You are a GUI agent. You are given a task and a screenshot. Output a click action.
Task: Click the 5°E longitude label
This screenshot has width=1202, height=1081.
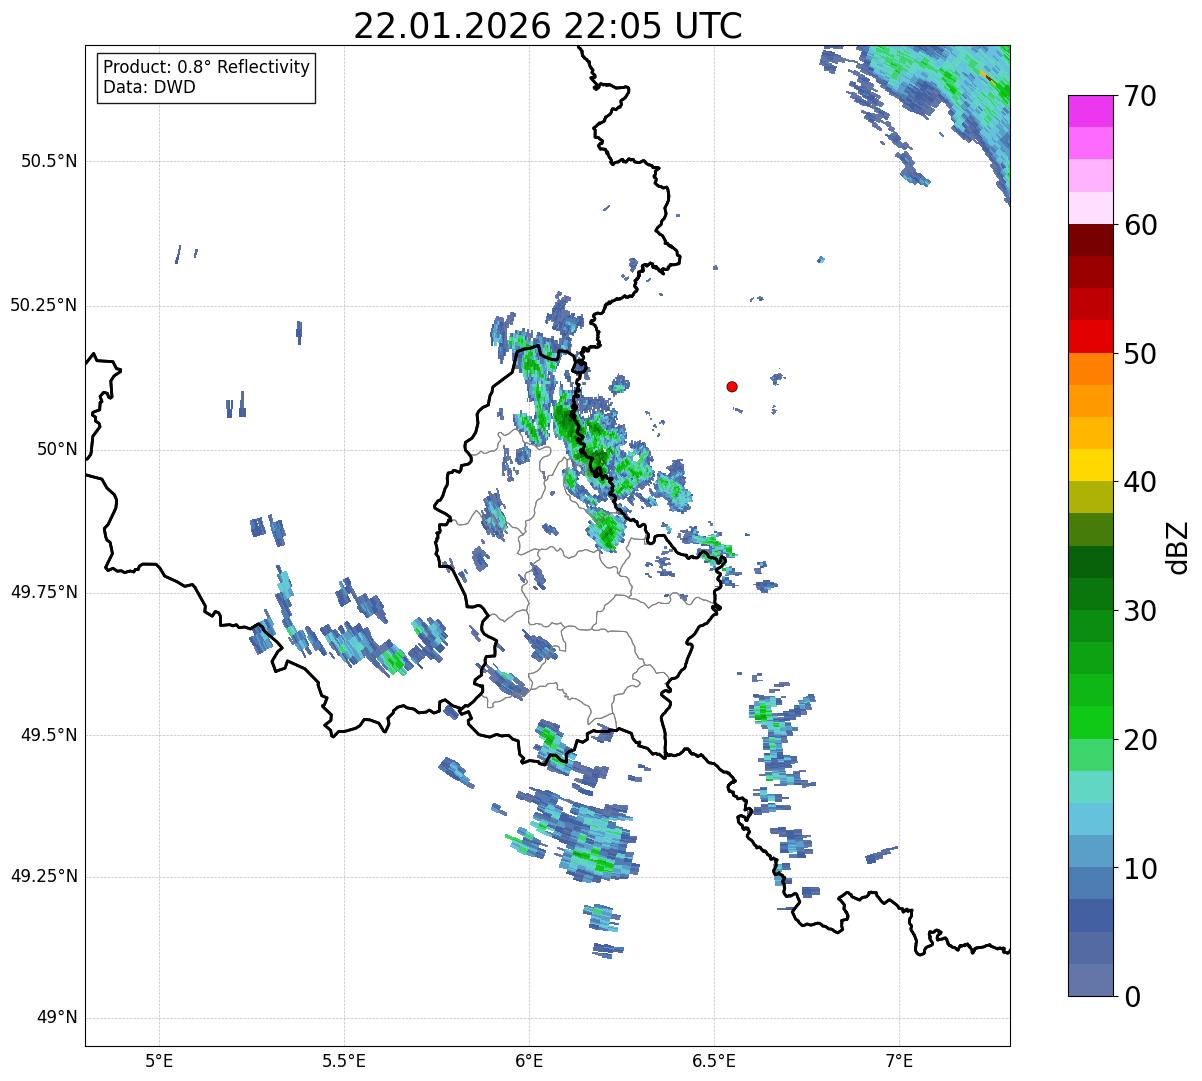pos(159,1061)
